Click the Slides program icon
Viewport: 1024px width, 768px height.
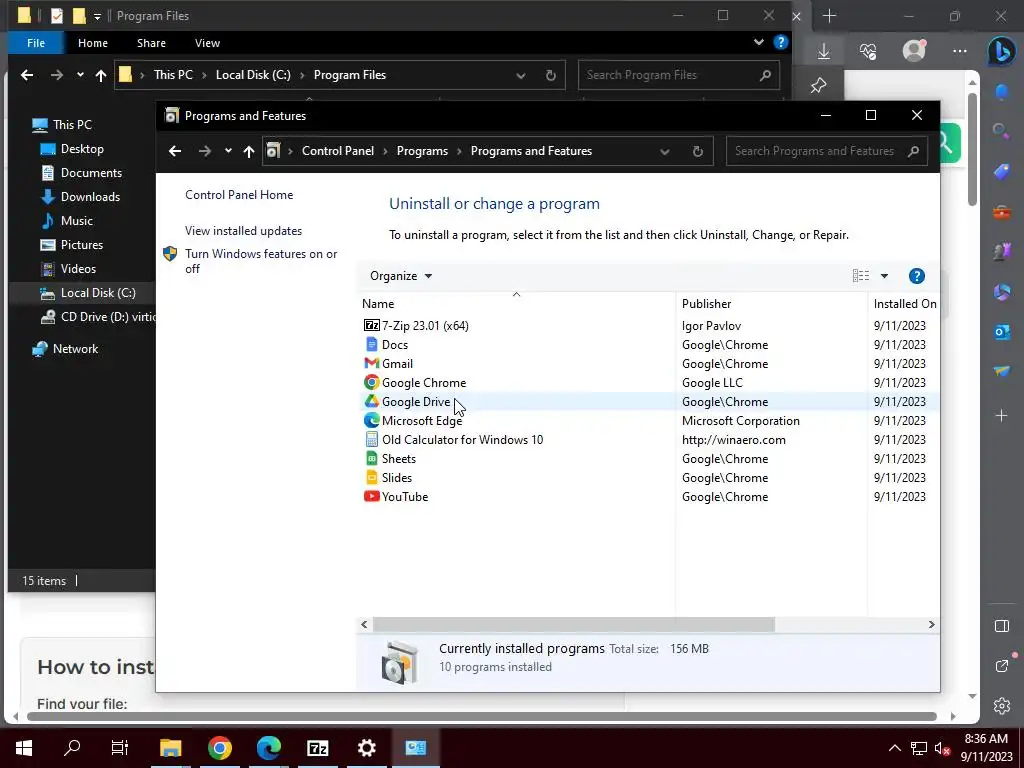point(372,477)
